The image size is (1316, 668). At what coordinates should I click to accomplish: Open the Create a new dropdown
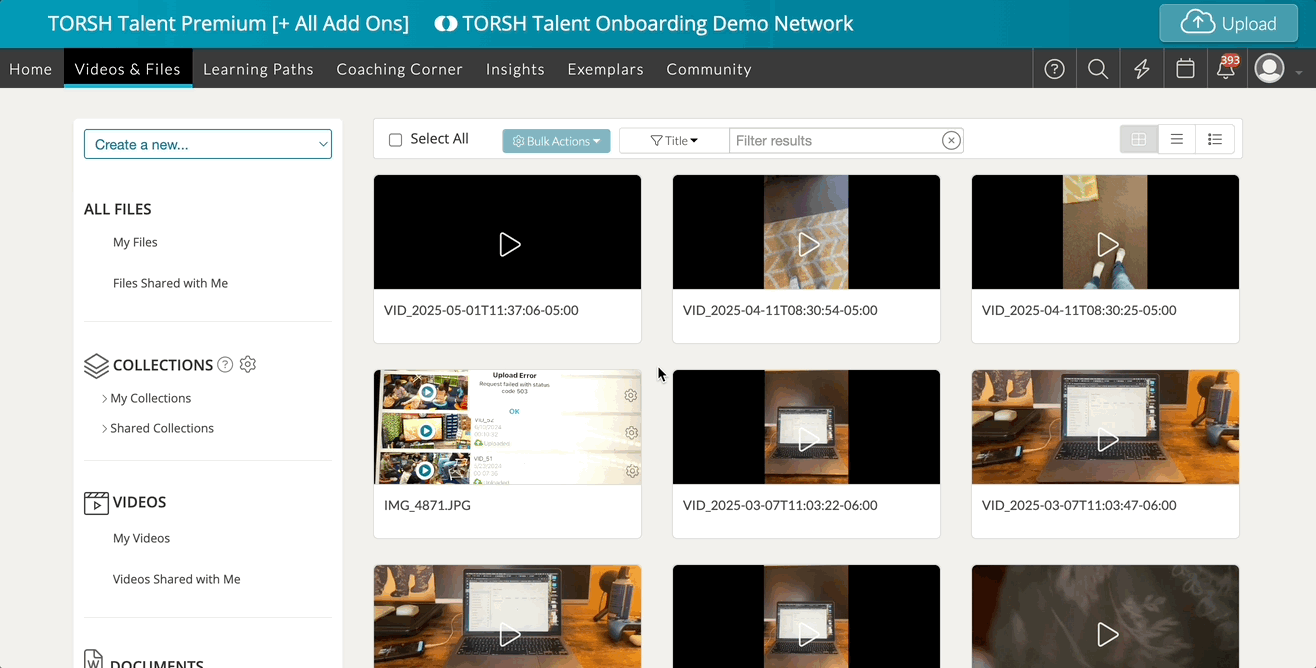point(208,144)
